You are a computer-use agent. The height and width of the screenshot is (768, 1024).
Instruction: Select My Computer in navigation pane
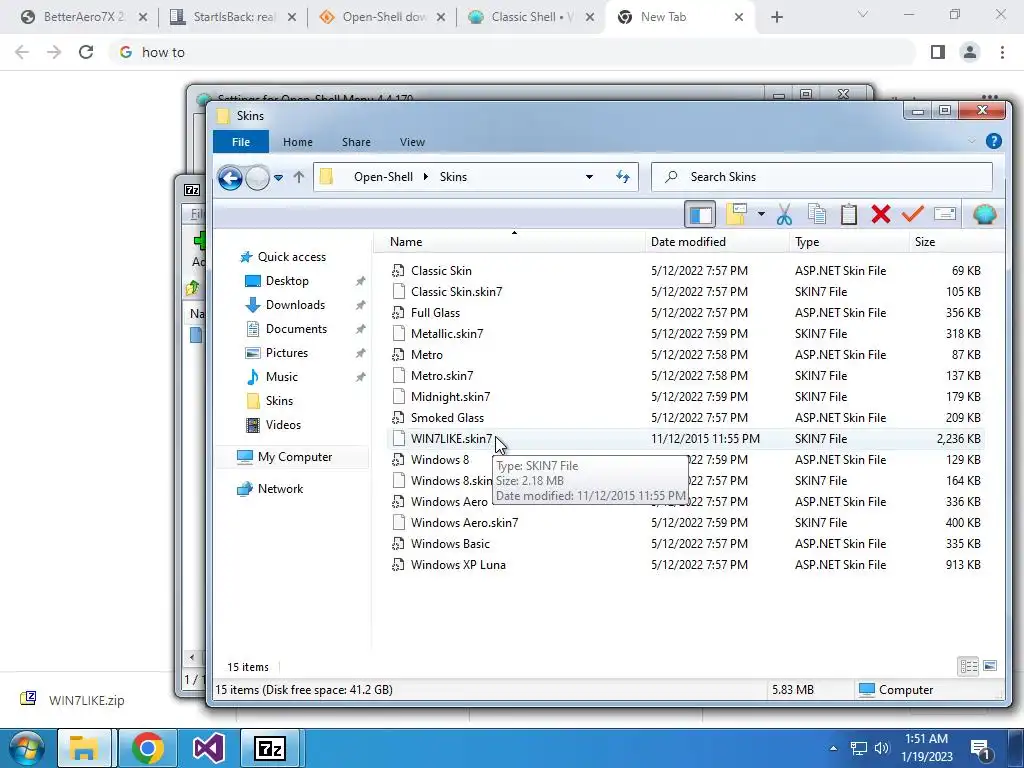tap(295, 457)
